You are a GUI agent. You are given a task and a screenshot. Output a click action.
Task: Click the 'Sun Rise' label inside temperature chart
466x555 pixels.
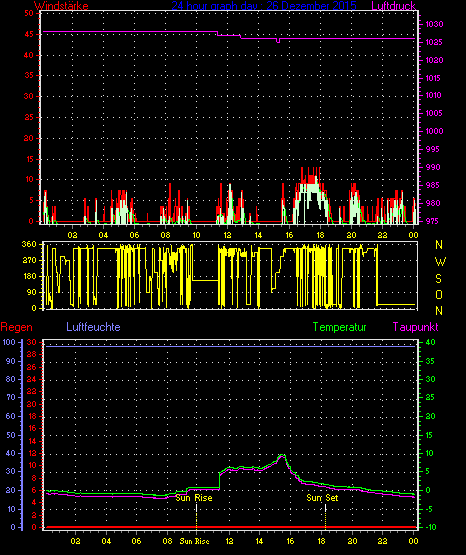click(x=194, y=498)
